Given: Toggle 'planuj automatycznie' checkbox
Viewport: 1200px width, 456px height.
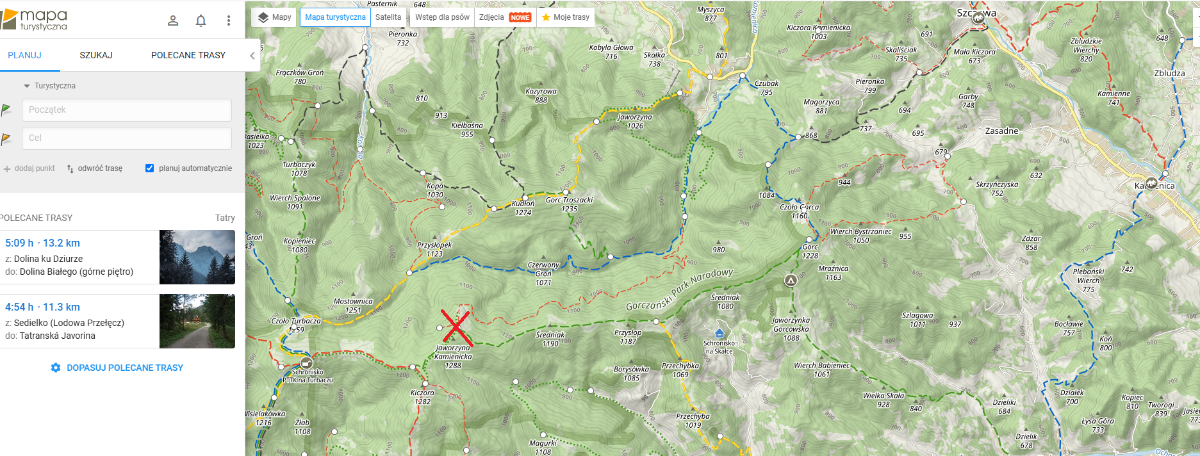Looking at the screenshot, I should pyautogui.click(x=149, y=168).
